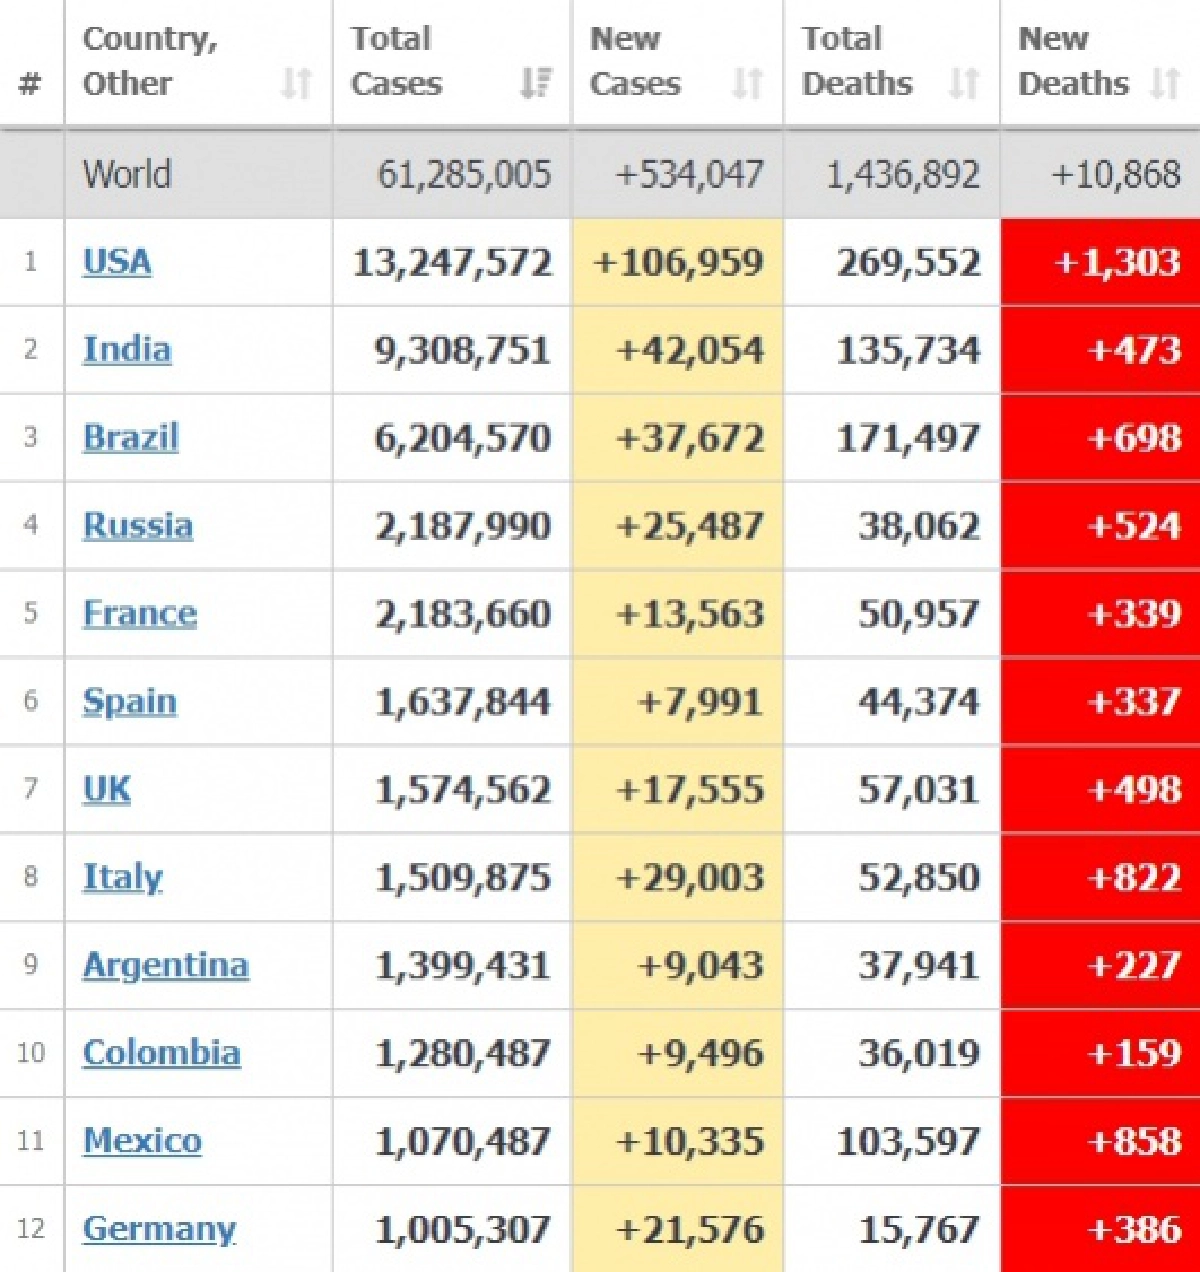
Task: Follow the Russia link
Action: [138, 526]
